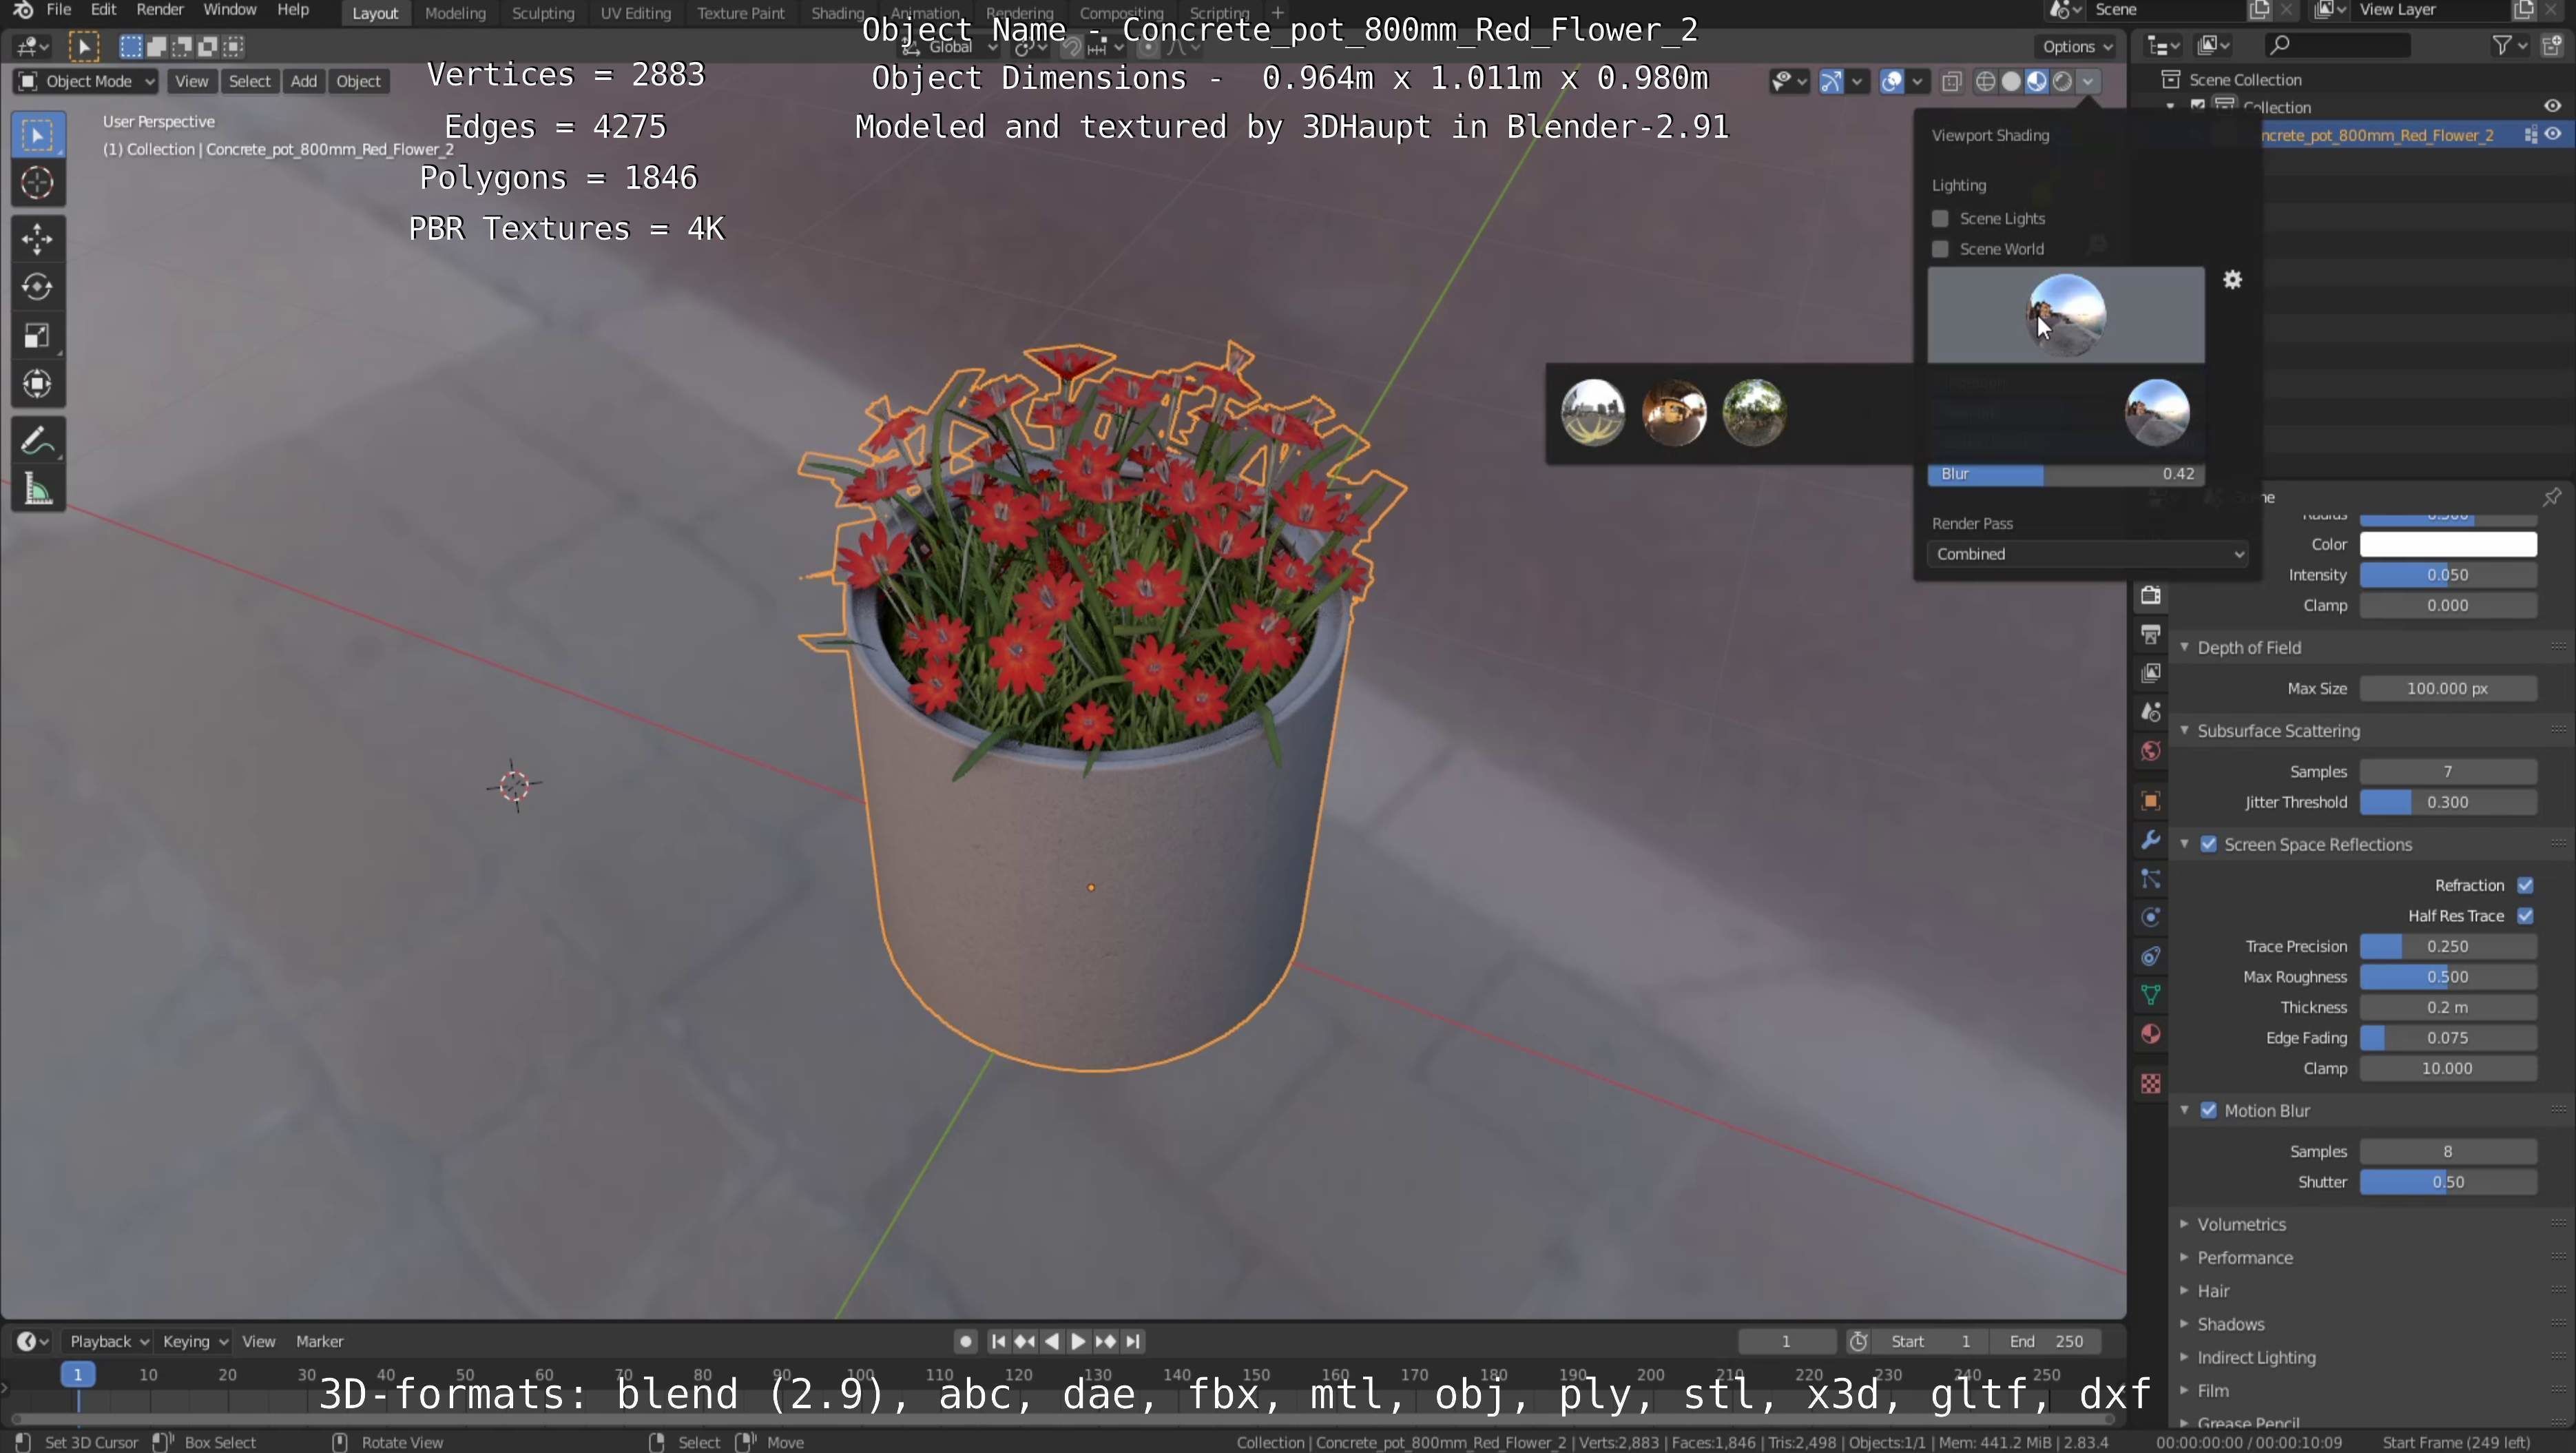
Task: Expand the Shadows panel
Action: [x=2230, y=1324]
